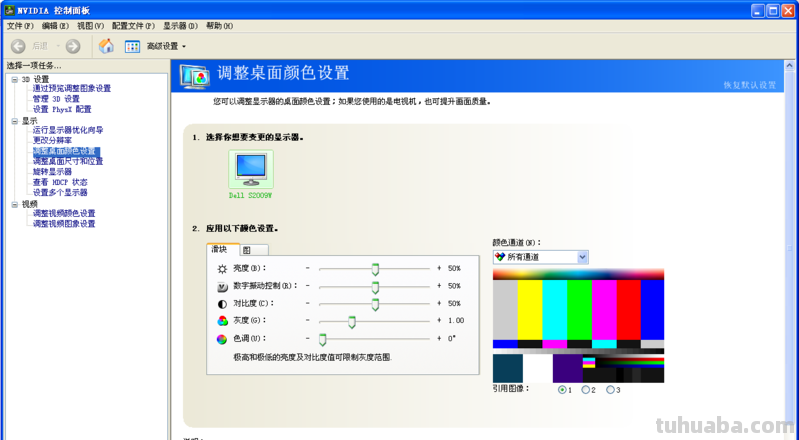Open the 配置文件(P) menu
The image size is (799, 440).
[134, 25]
